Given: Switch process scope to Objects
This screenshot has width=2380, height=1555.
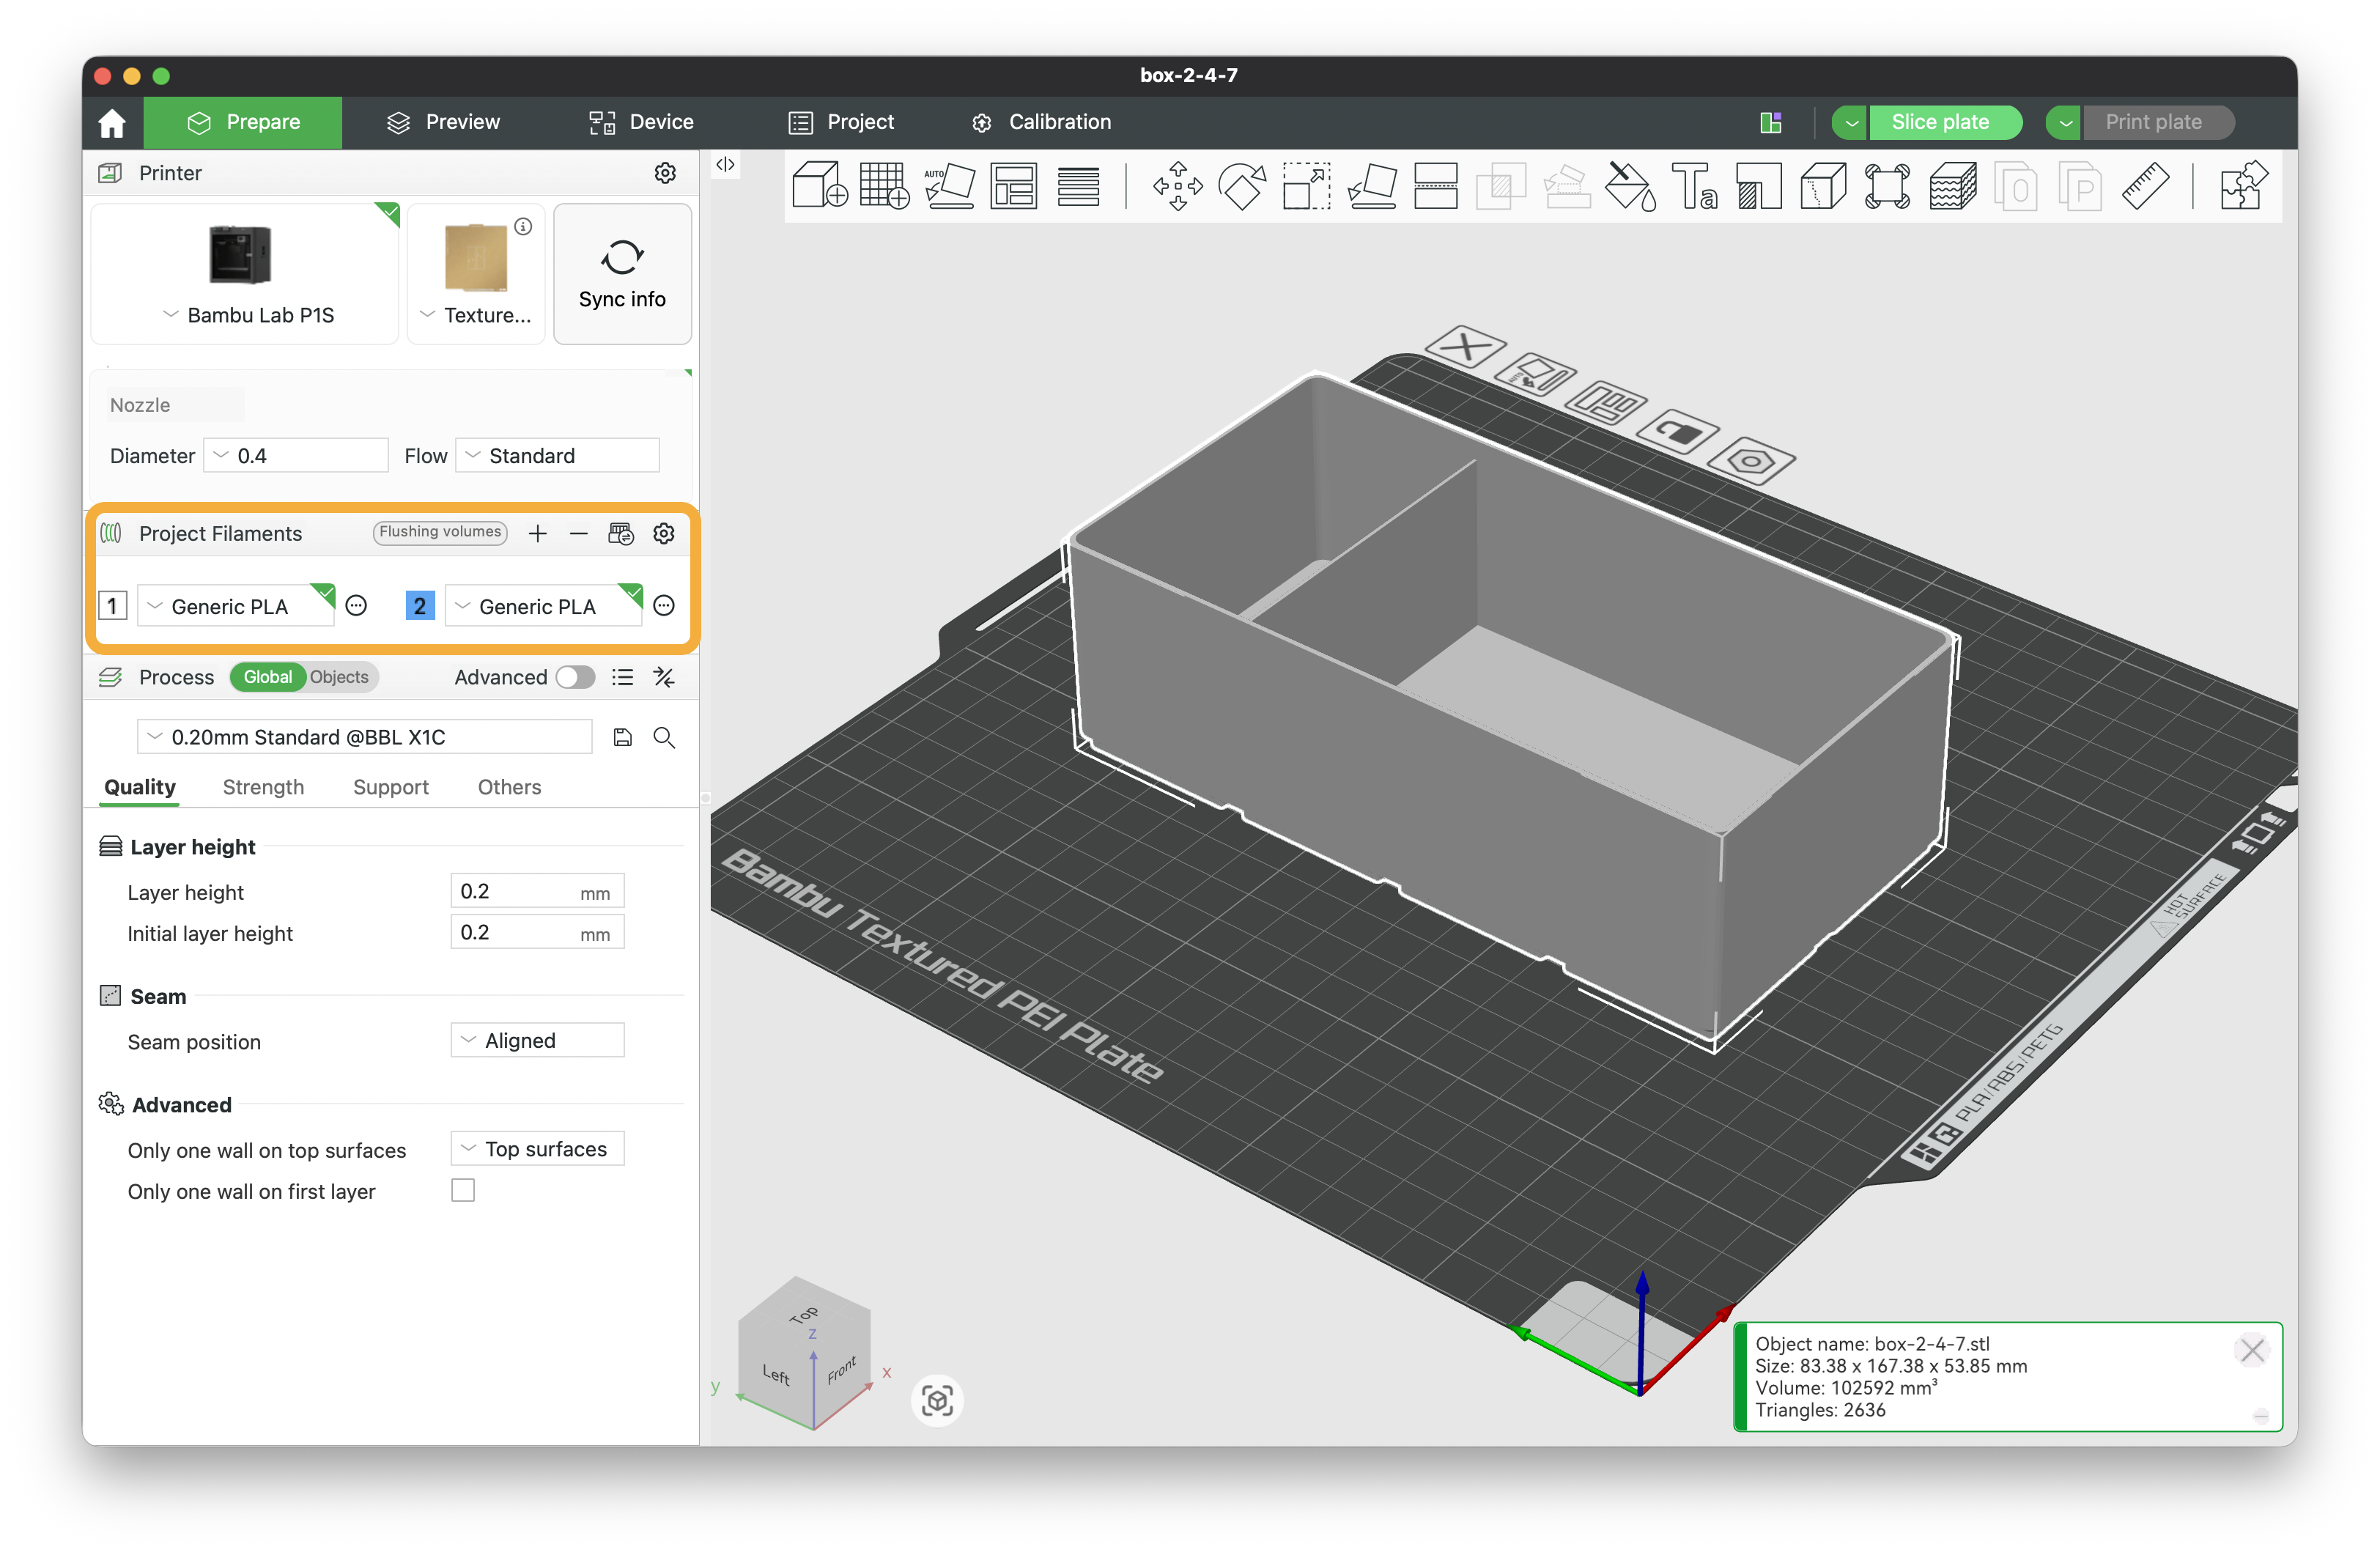Looking at the screenshot, I should click(x=339, y=677).
